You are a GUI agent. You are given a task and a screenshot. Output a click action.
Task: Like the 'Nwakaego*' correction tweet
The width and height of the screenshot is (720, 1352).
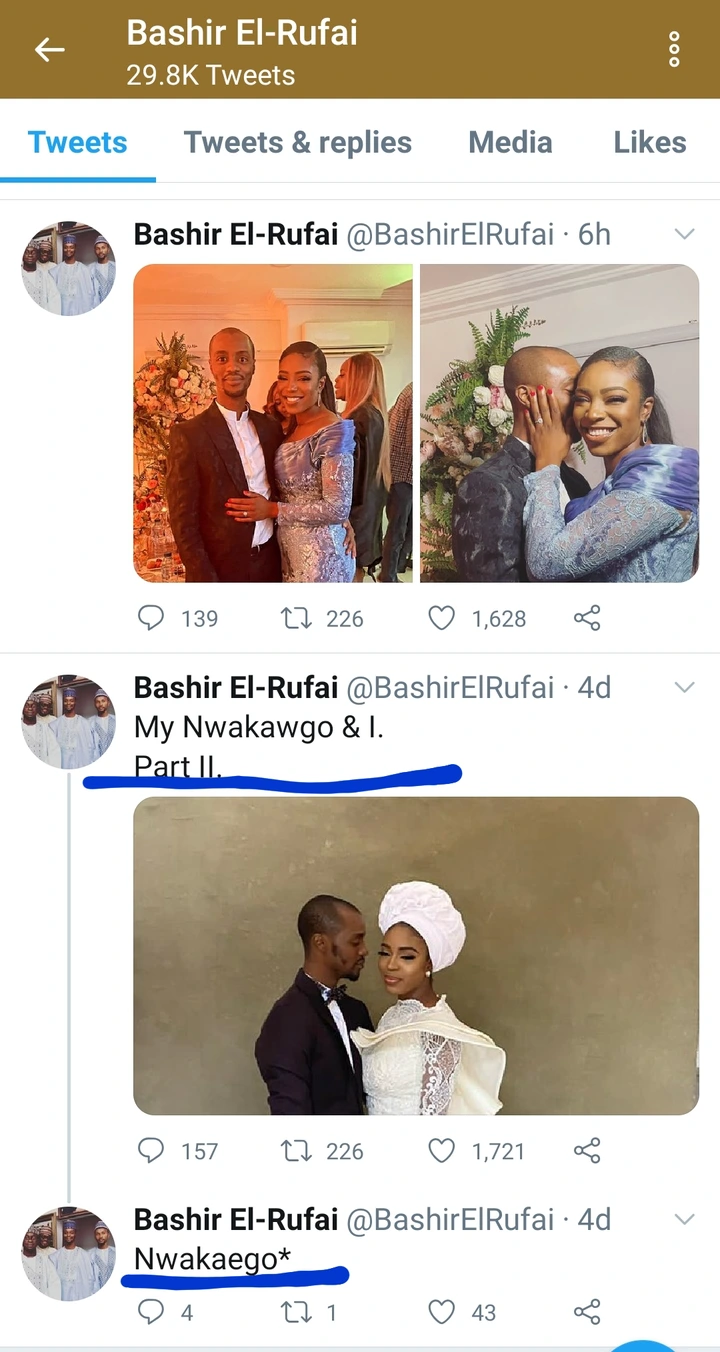pos(441,1311)
